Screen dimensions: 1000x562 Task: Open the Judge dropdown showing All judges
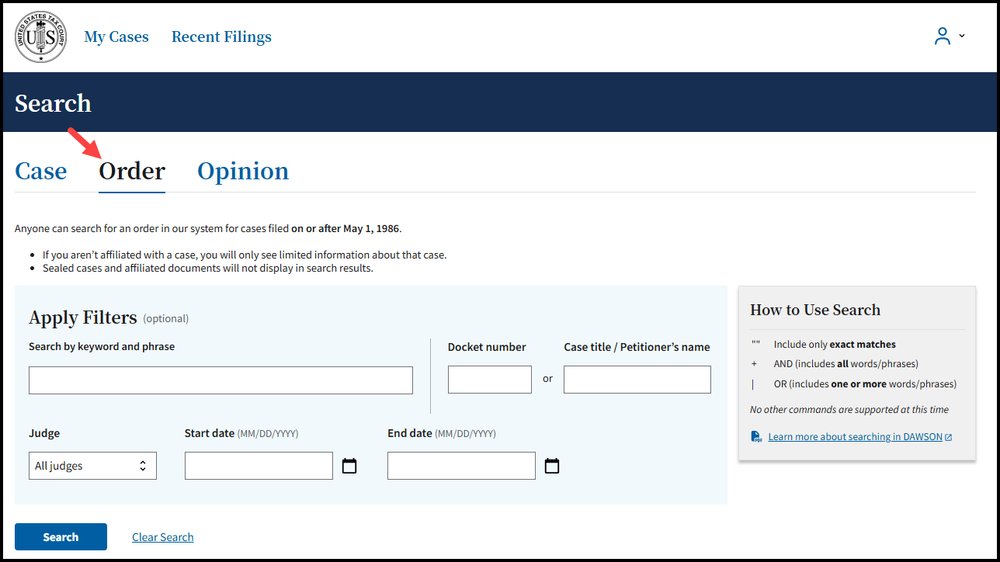click(92, 466)
